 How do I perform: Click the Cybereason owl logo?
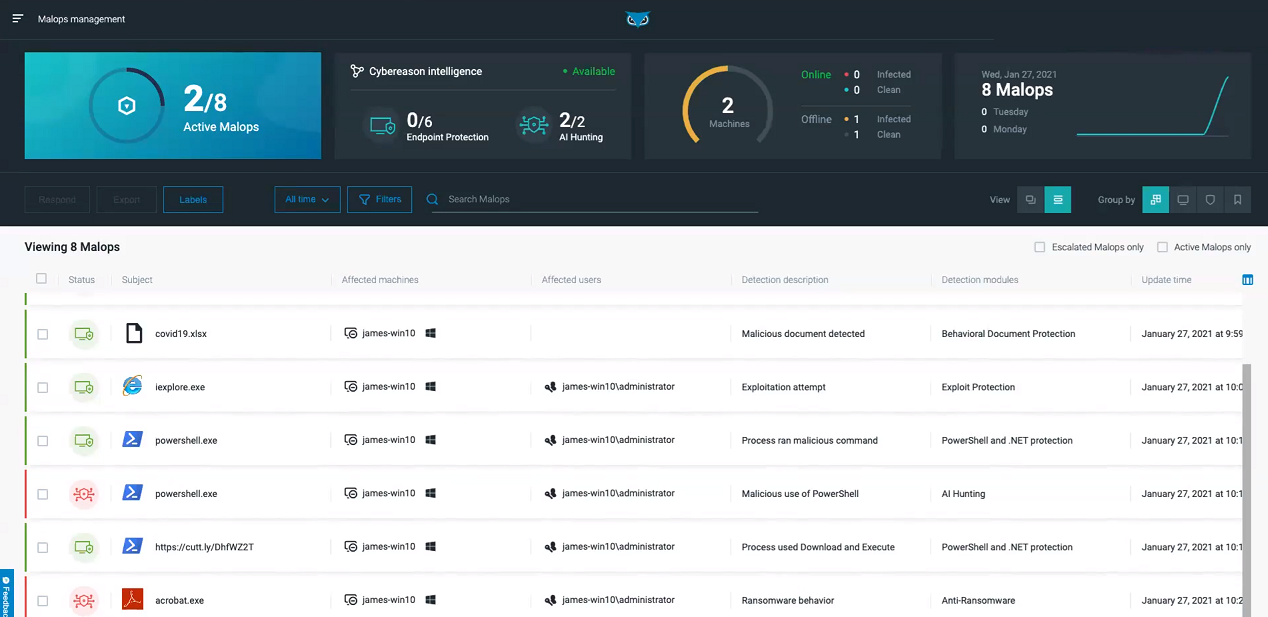637,18
